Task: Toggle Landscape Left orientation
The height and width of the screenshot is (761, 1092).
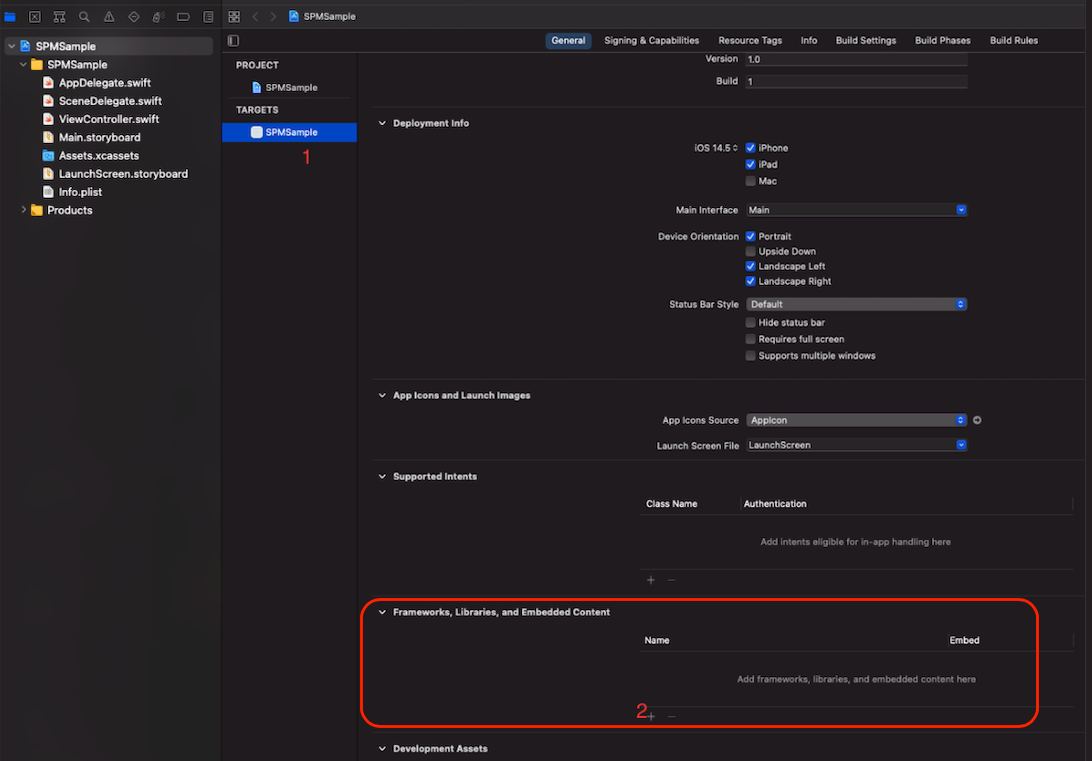Action: (x=750, y=266)
